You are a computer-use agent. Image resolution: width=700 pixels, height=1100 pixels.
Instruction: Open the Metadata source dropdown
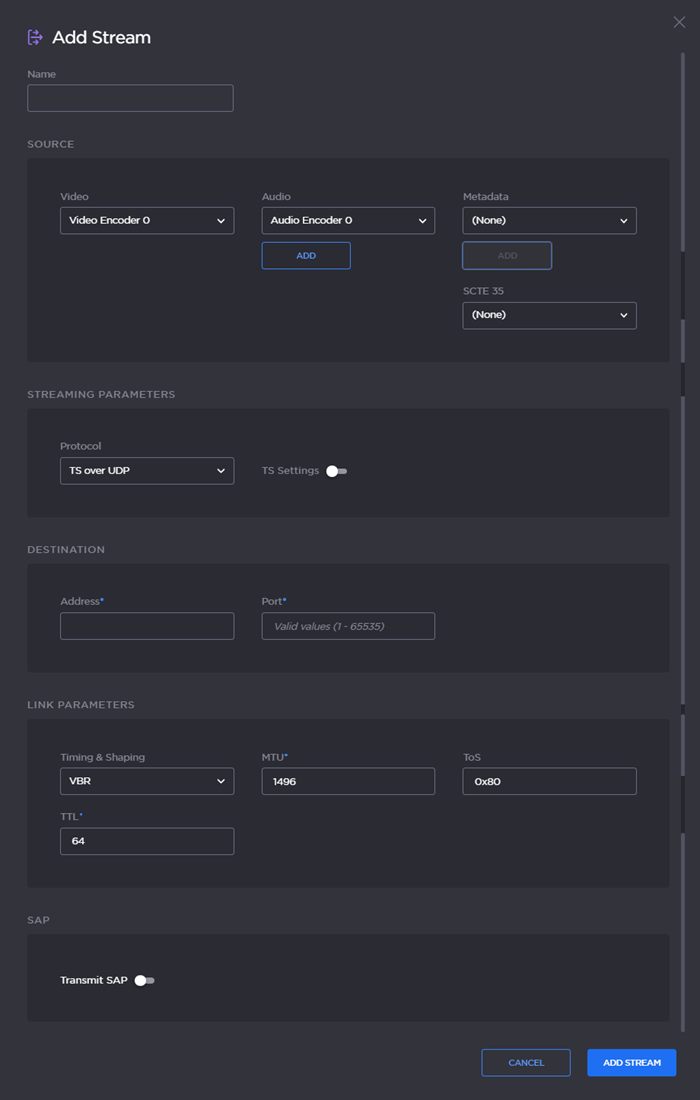[549, 220]
